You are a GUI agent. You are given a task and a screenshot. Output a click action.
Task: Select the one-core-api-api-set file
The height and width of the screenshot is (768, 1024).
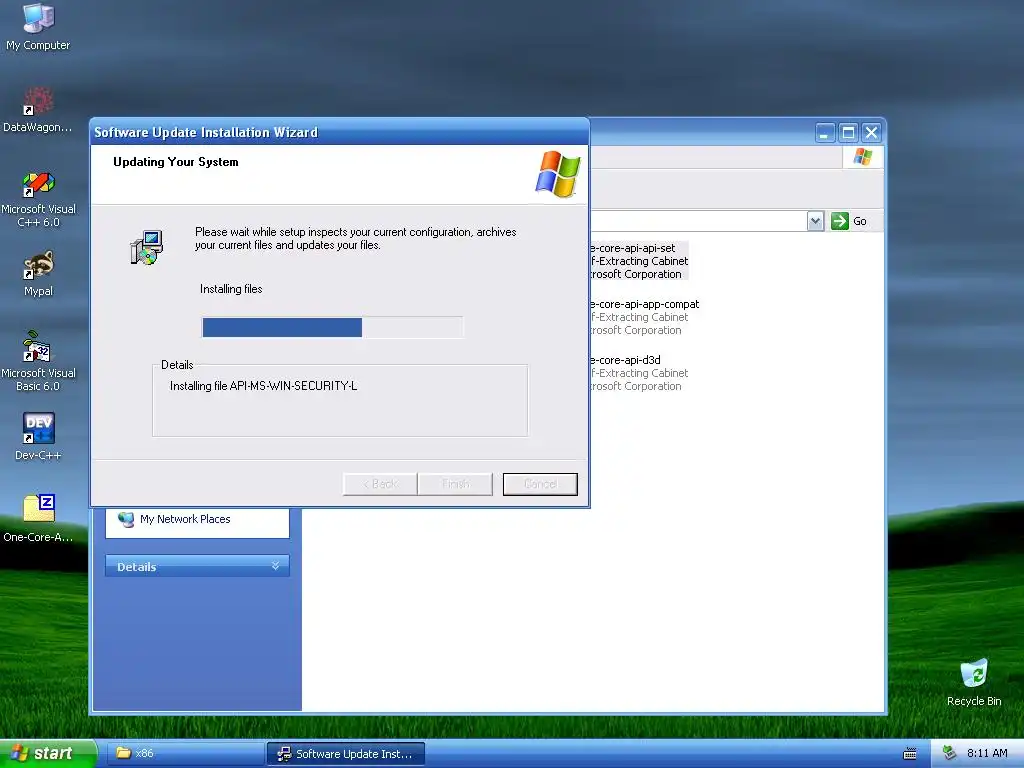(637, 261)
